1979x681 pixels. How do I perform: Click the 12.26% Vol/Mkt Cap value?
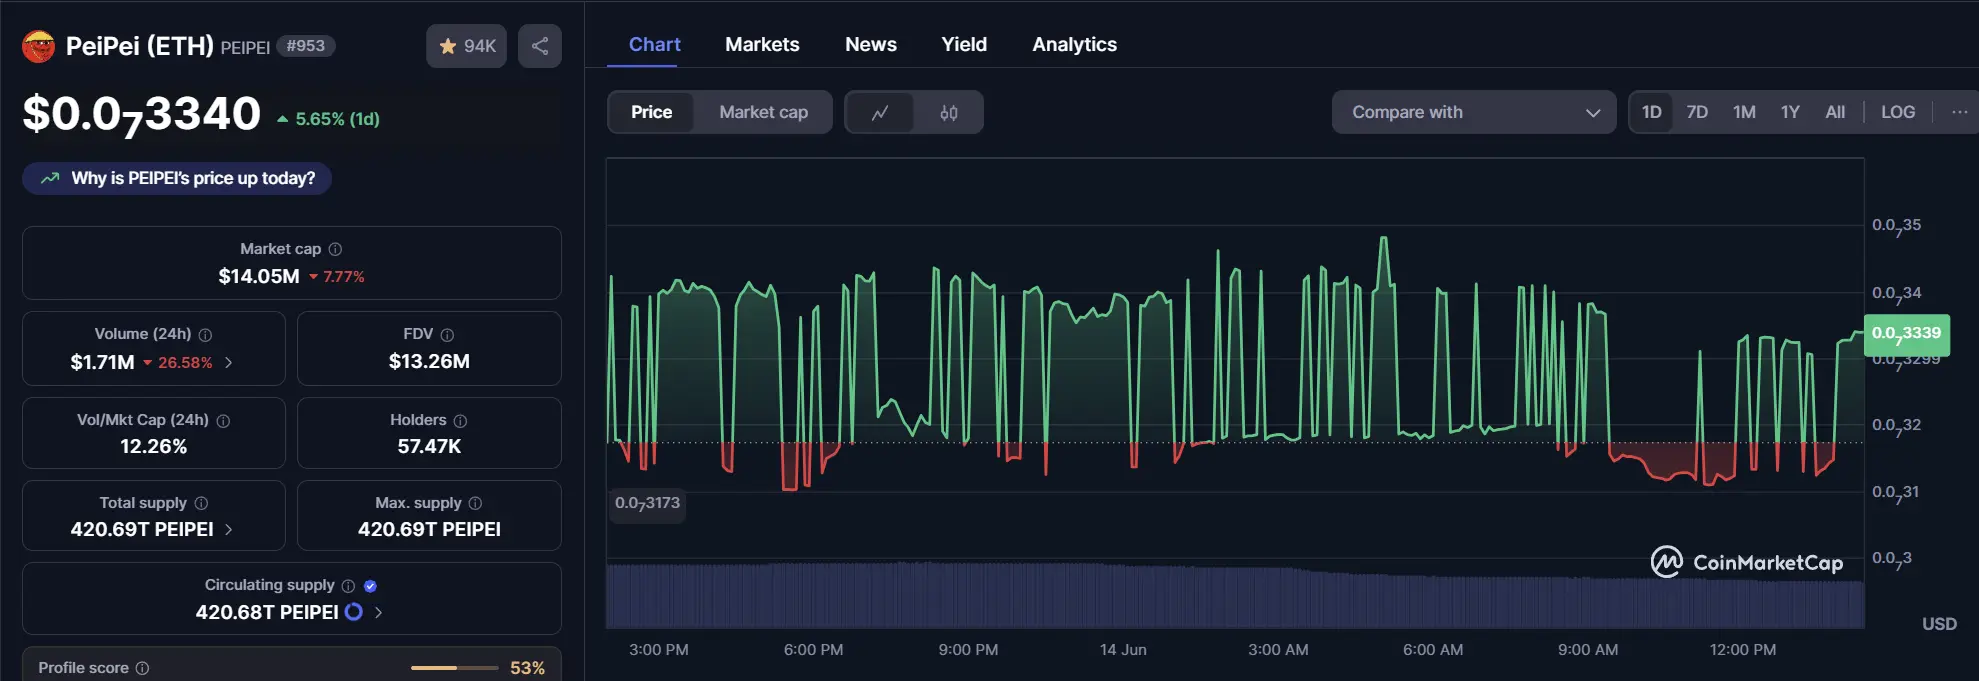(x=153, y=446)
